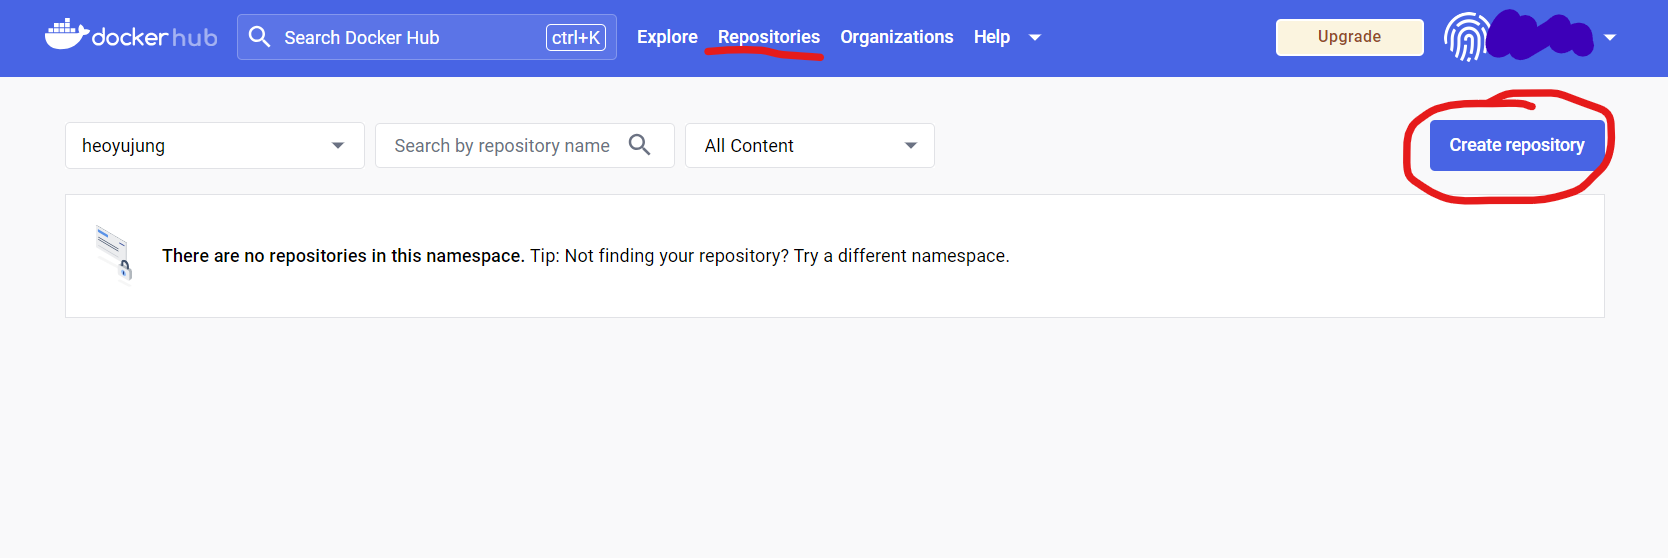The height and width of the screenshot is (558, 1668).
Task: Open the account menu arrow
Action: coord(1610,37)
